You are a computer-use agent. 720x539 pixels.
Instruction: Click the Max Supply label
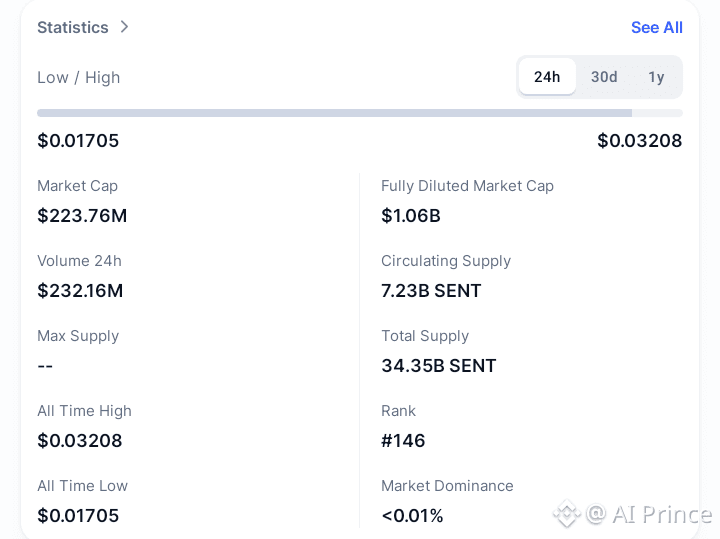pyautogui.click(x=78, y=336)
